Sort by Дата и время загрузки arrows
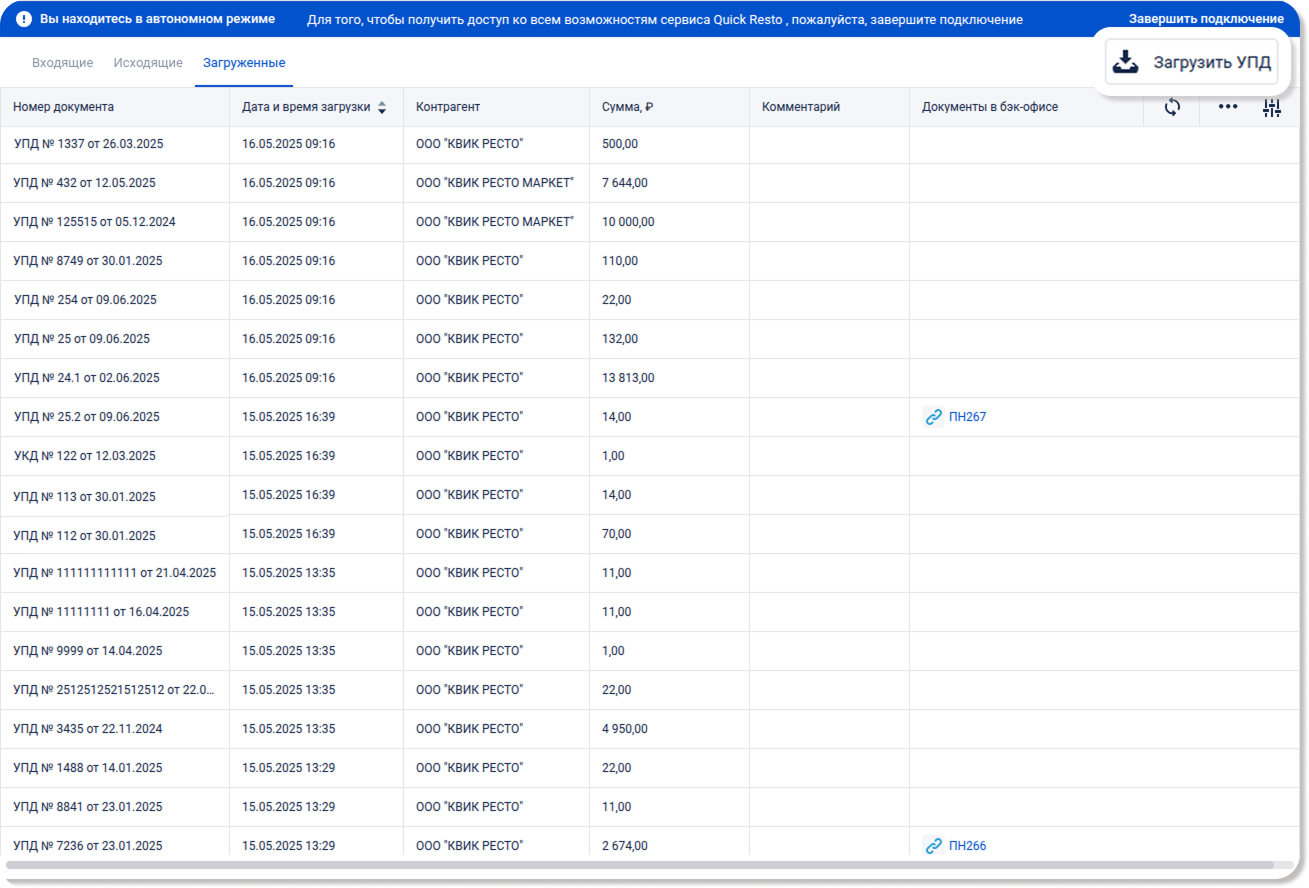 click(x=381, y=108)
